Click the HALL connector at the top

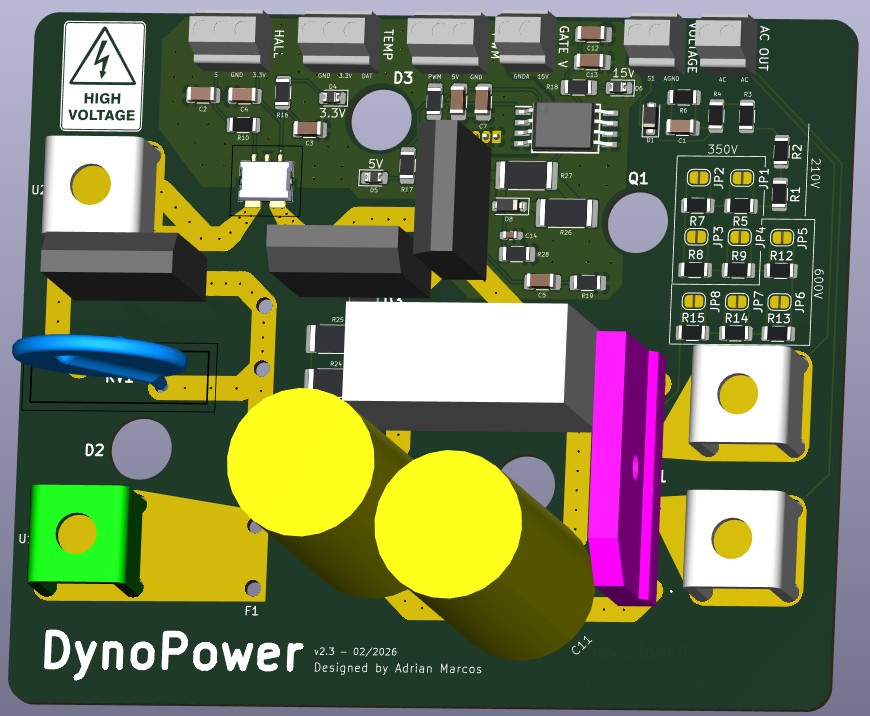229,35
